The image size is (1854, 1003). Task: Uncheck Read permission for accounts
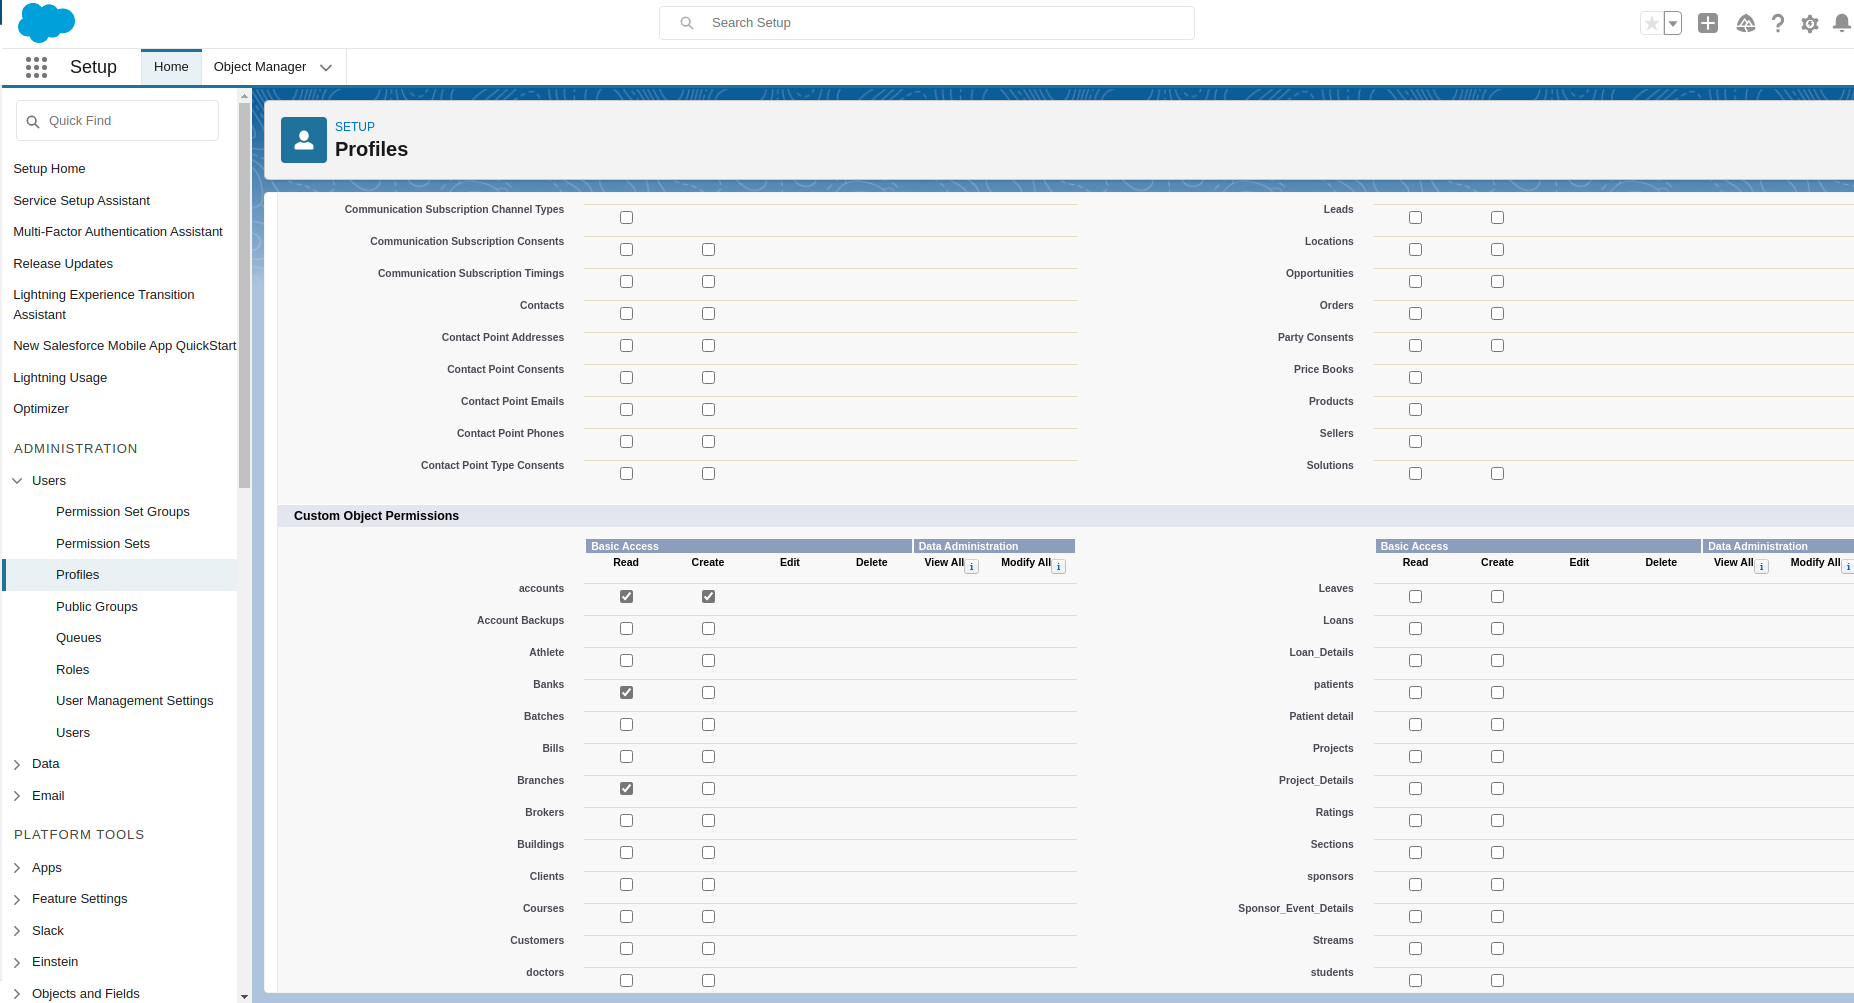tap(626, 597)
